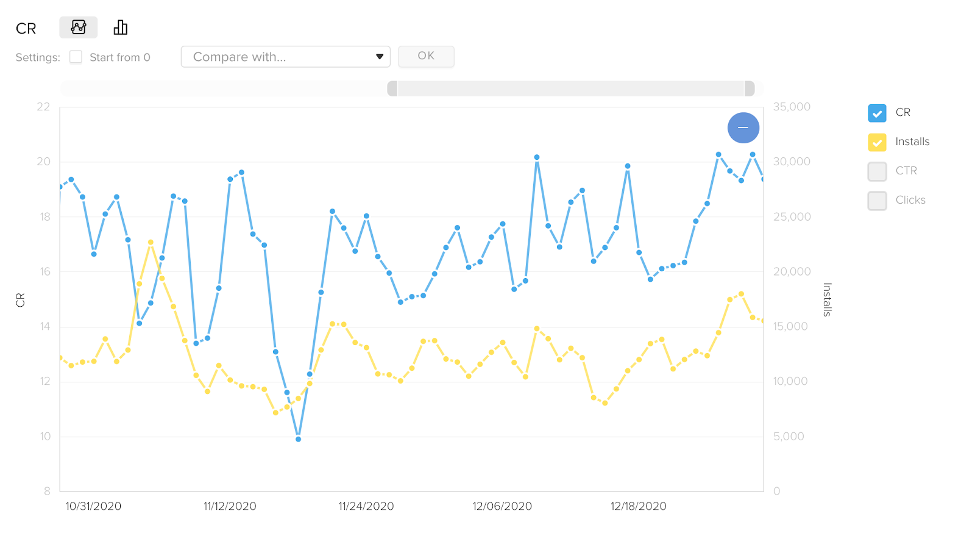
Task: Uncheck the CR legend checkbox
Action: [877, 113]
